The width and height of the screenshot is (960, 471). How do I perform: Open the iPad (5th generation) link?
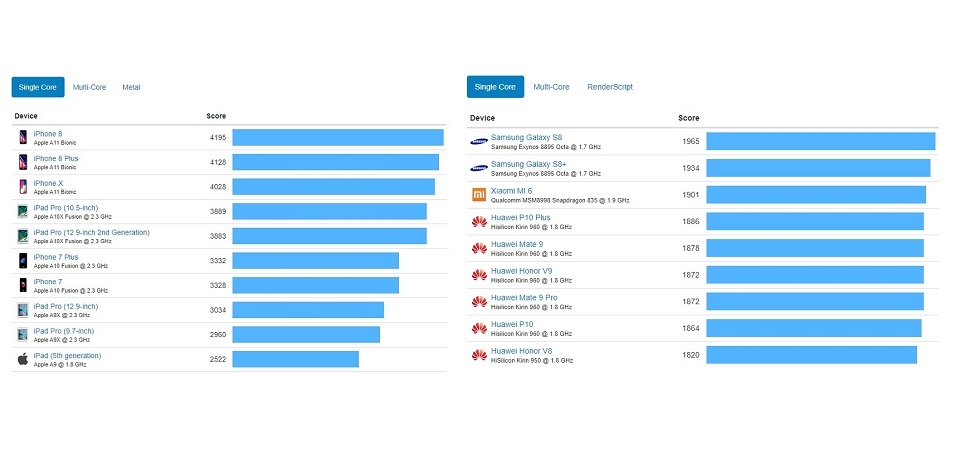tap(67, 356)
